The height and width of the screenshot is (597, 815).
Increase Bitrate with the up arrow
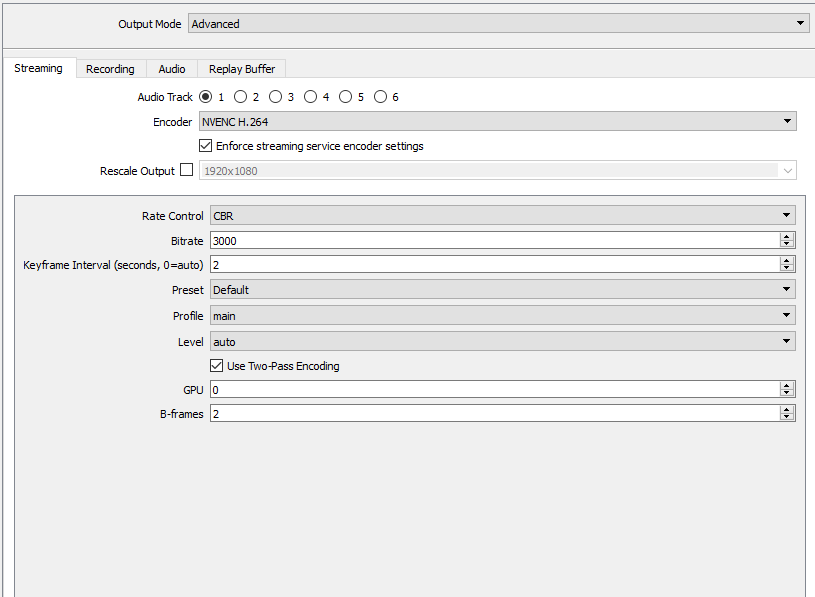787,236
